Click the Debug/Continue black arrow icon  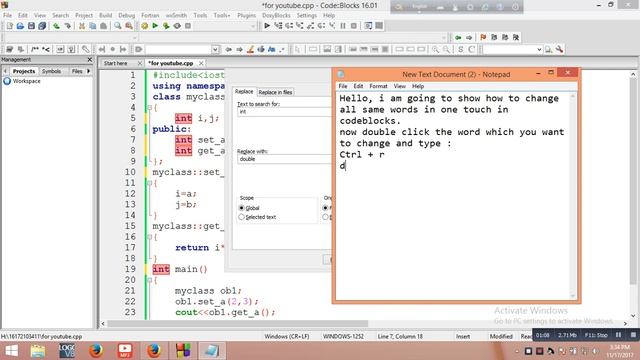tap(267, 26)
